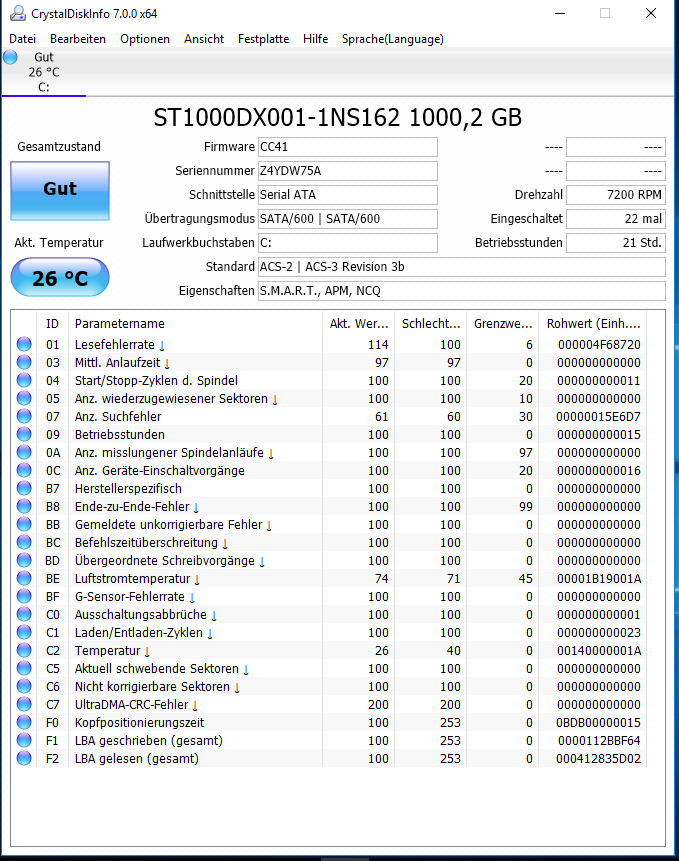Open the Datei menu

(23, 39)
